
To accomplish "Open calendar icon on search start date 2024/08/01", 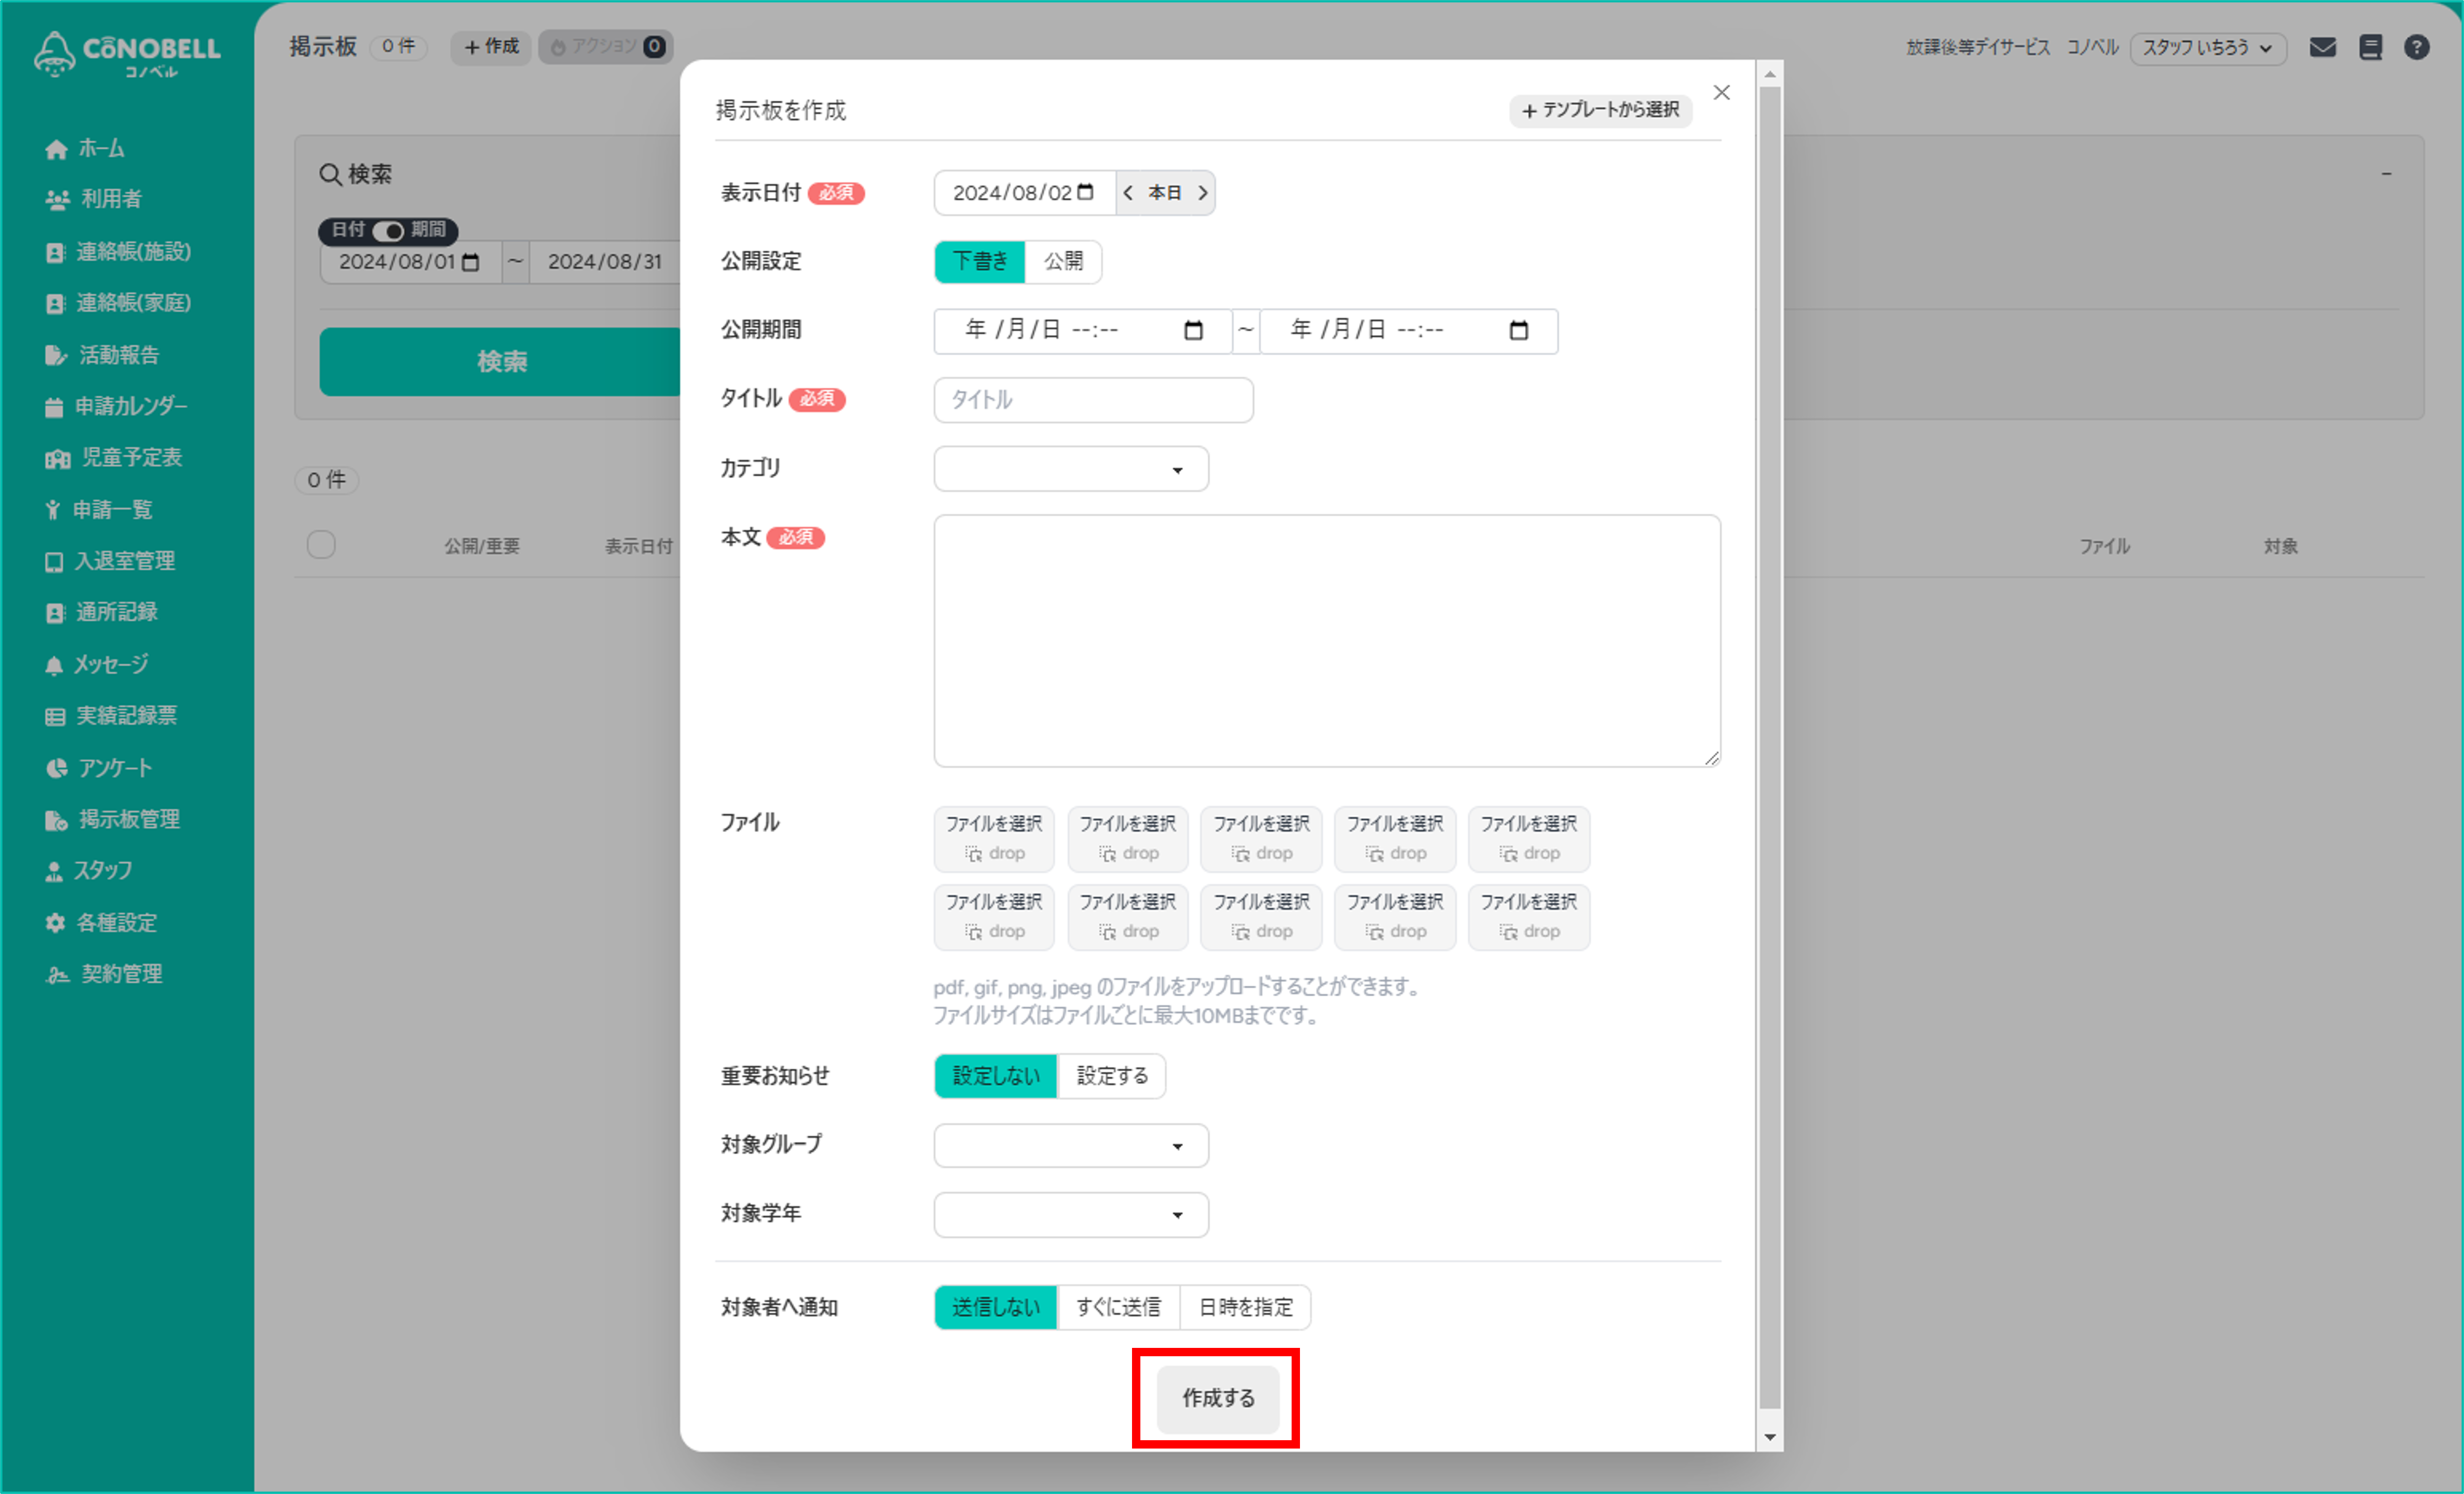I will pos(470,262).
